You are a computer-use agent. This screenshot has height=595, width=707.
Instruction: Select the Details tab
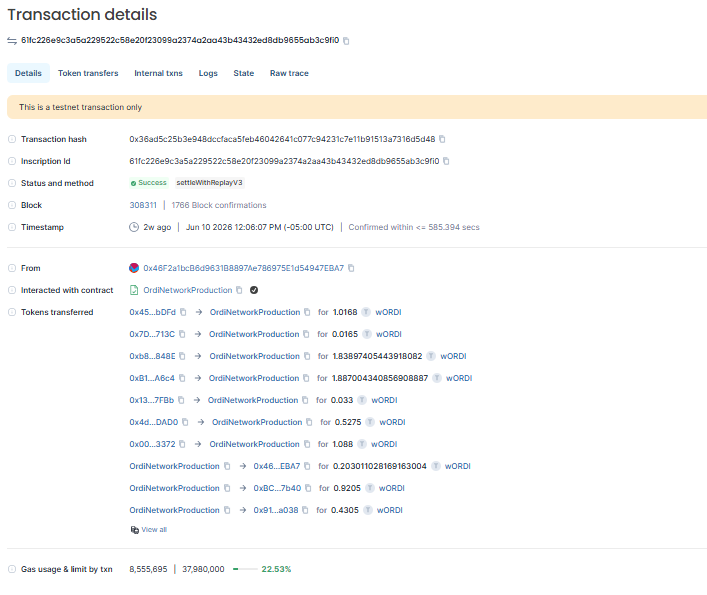pyautogui.click(x=28, y=73)
